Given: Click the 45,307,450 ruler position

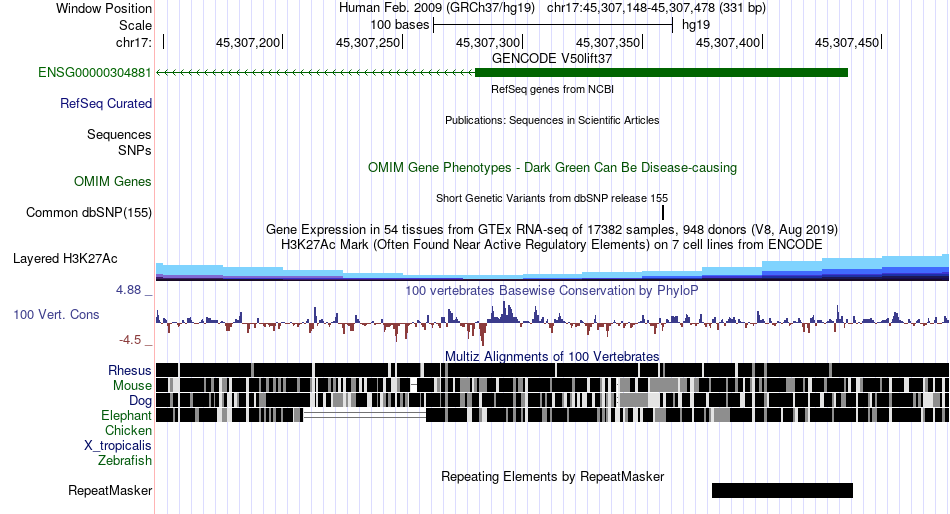Looking at the screenshot, I should pos(846,42).
